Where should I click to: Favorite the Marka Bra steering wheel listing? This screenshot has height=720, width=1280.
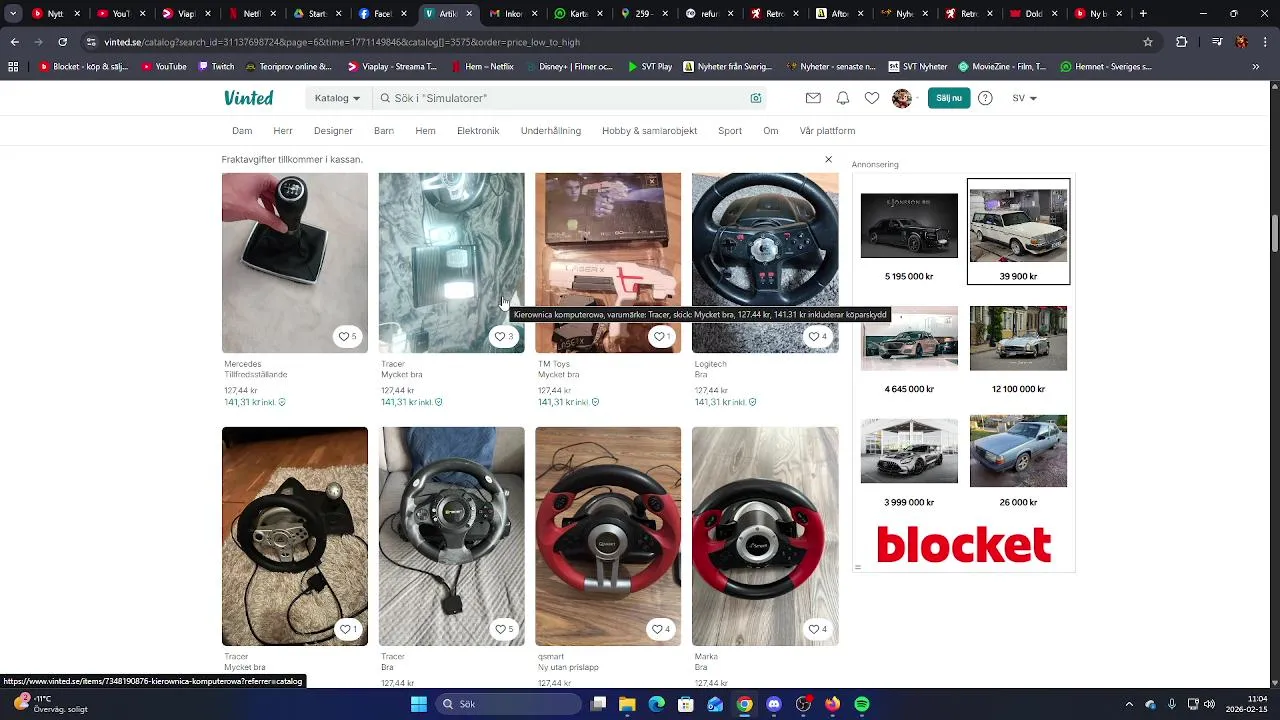[818, 629]
